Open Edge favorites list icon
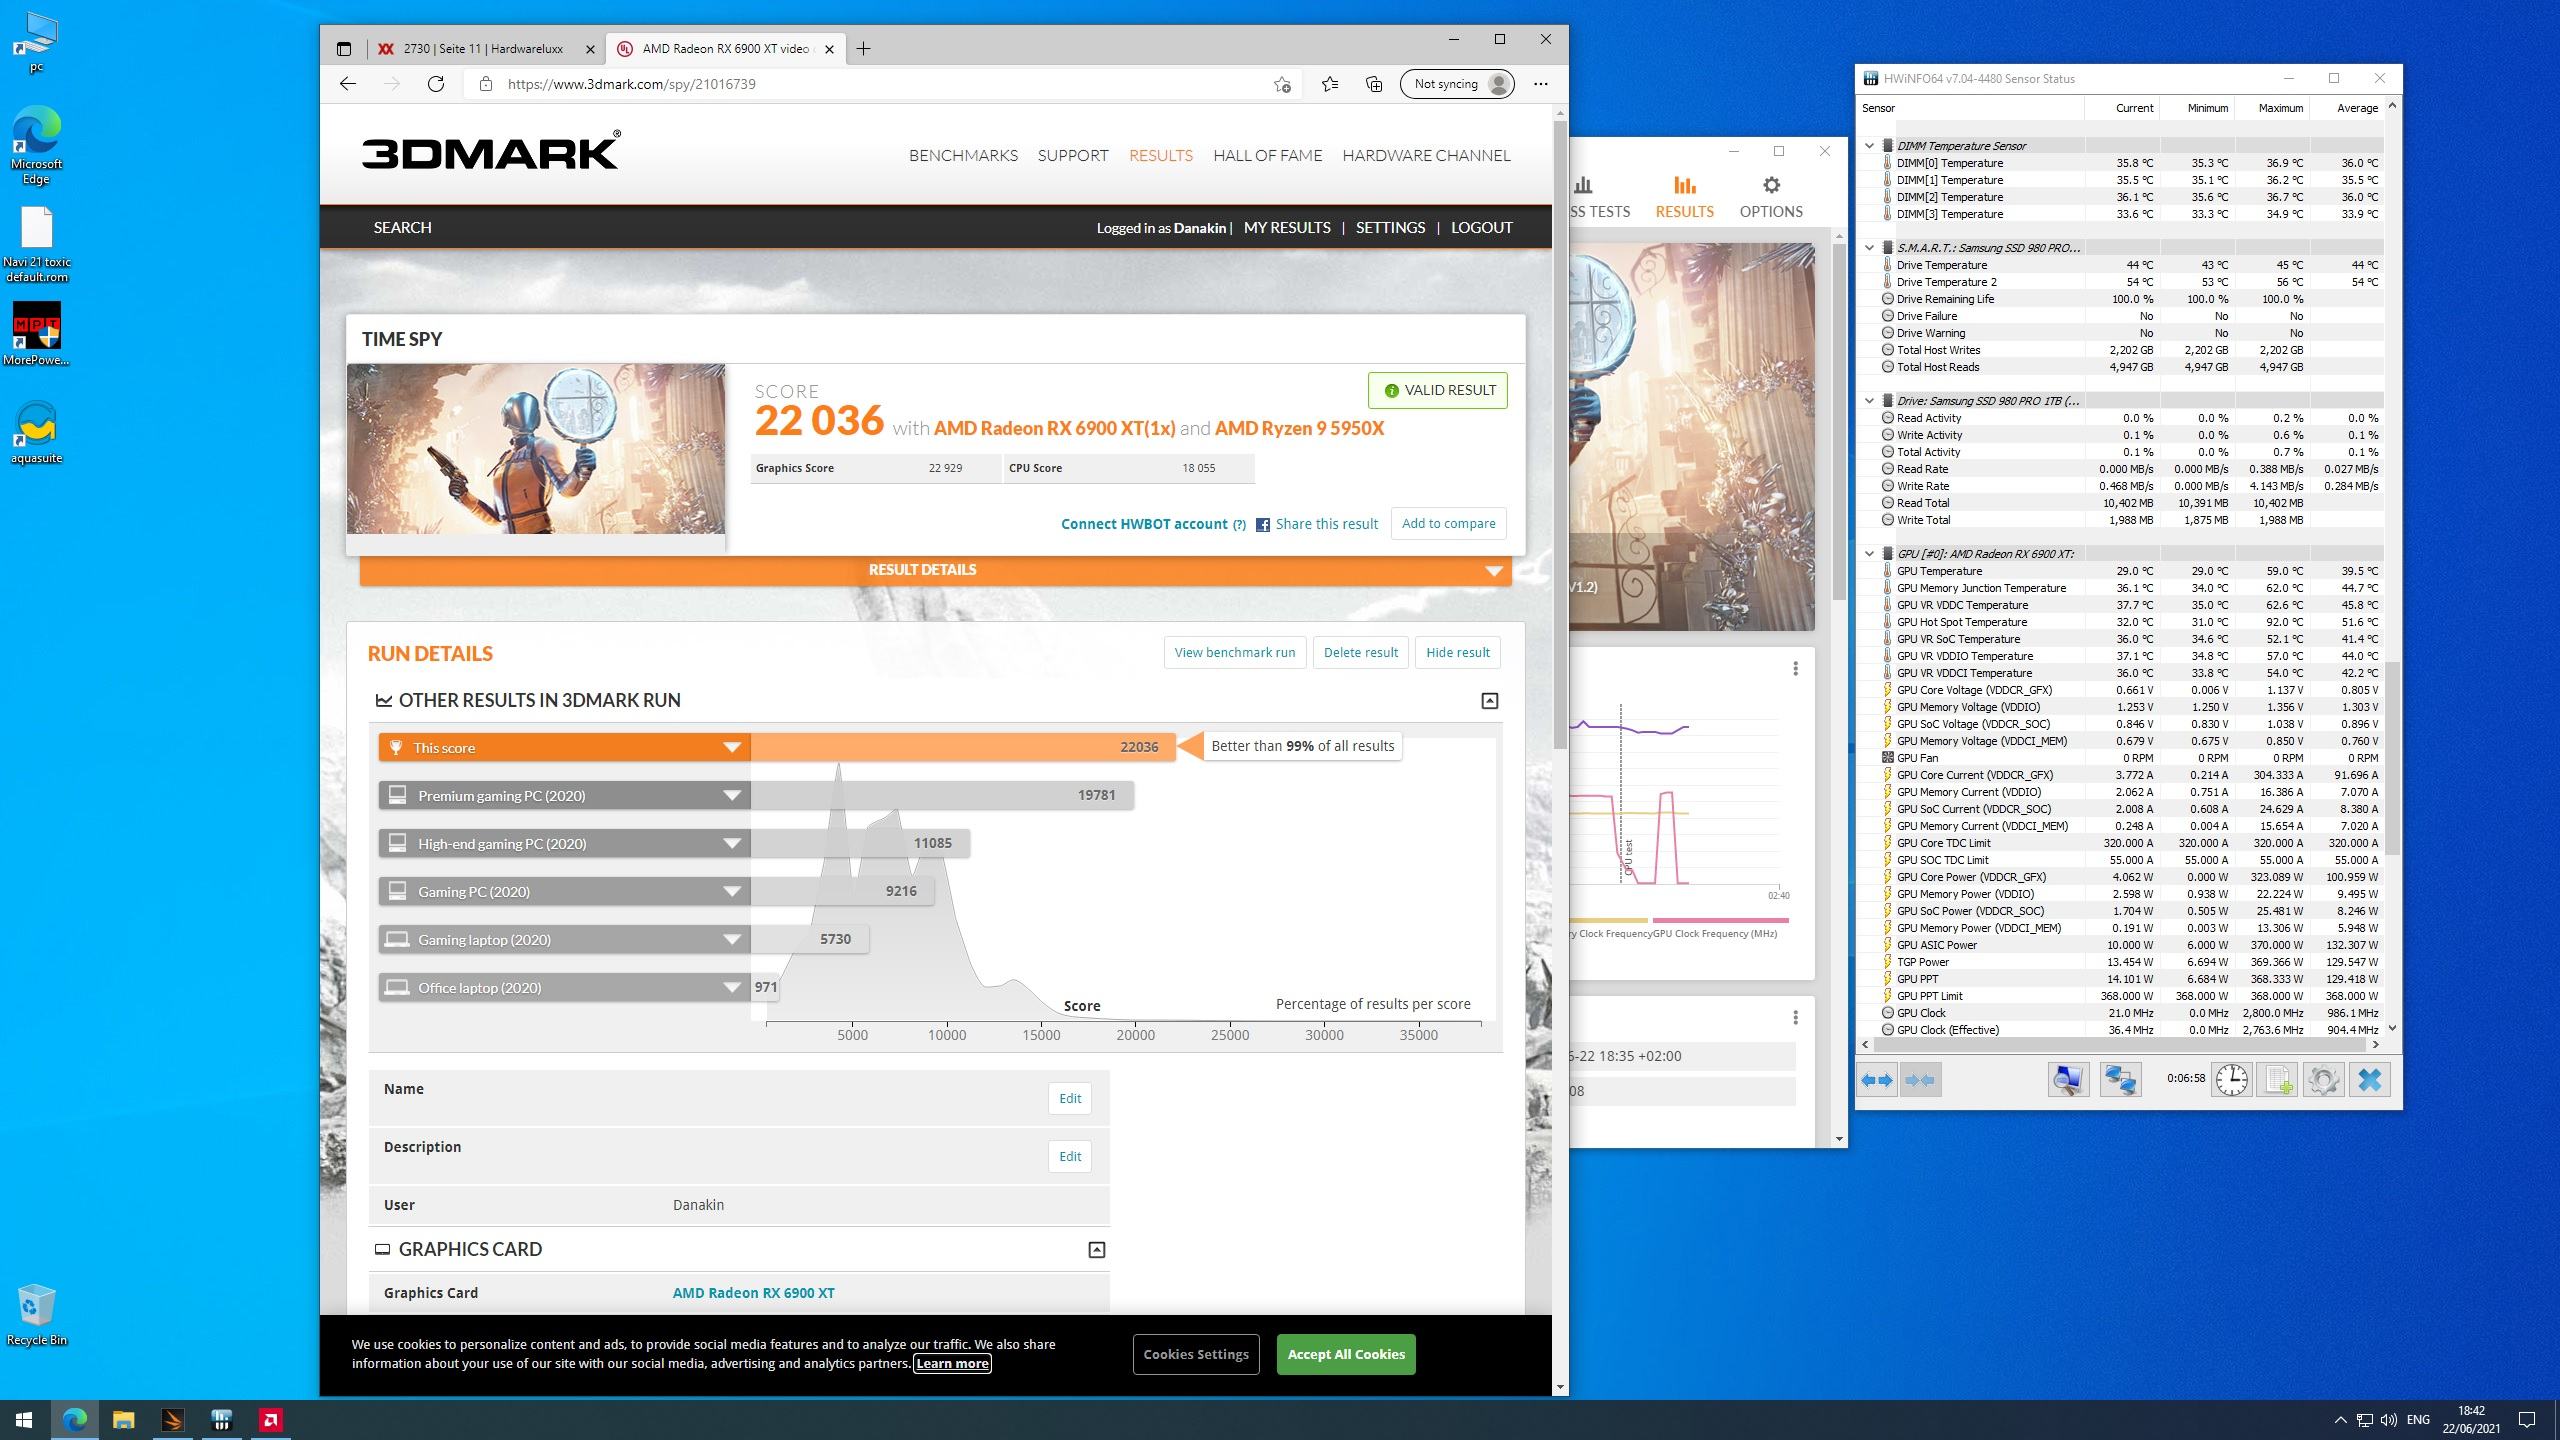2560x1440 pixels. click(1329, 84)
